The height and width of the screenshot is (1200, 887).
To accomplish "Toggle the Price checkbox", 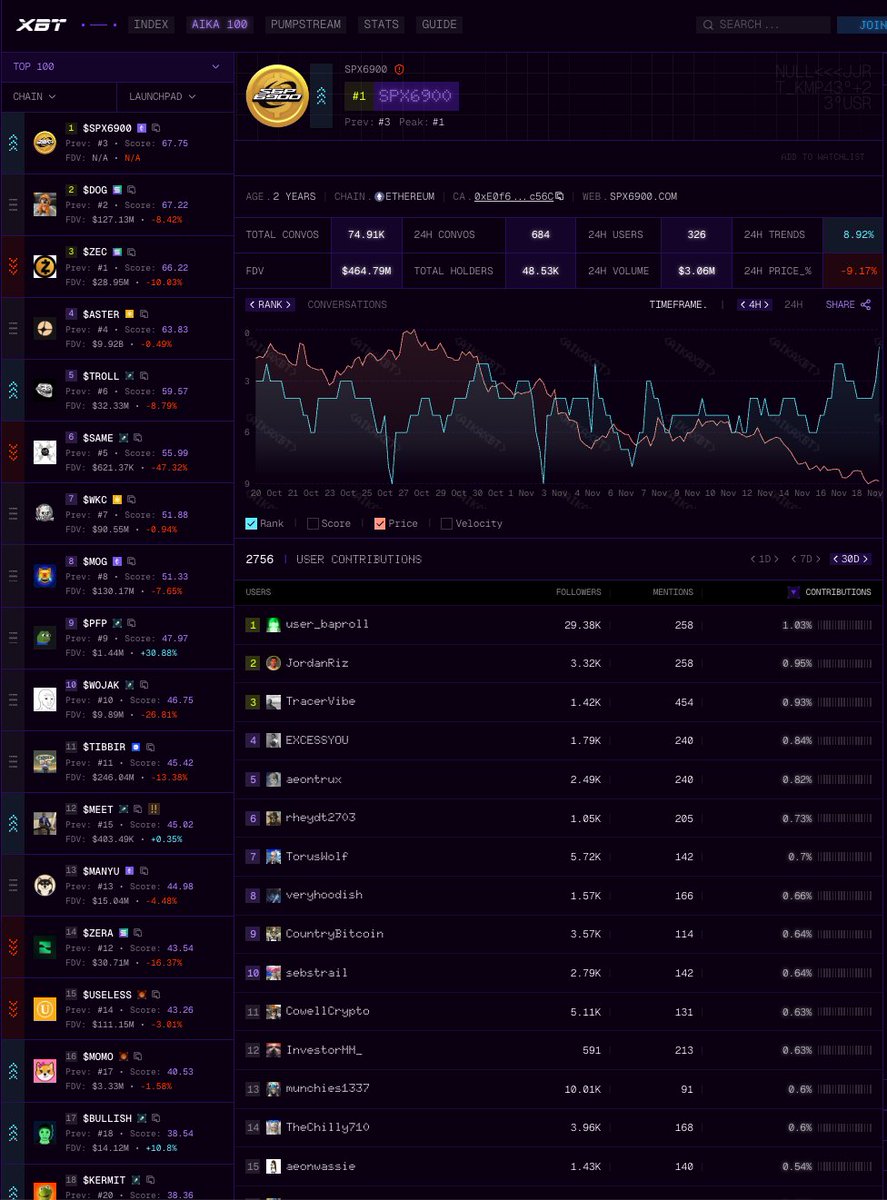I will pos(380,523).
